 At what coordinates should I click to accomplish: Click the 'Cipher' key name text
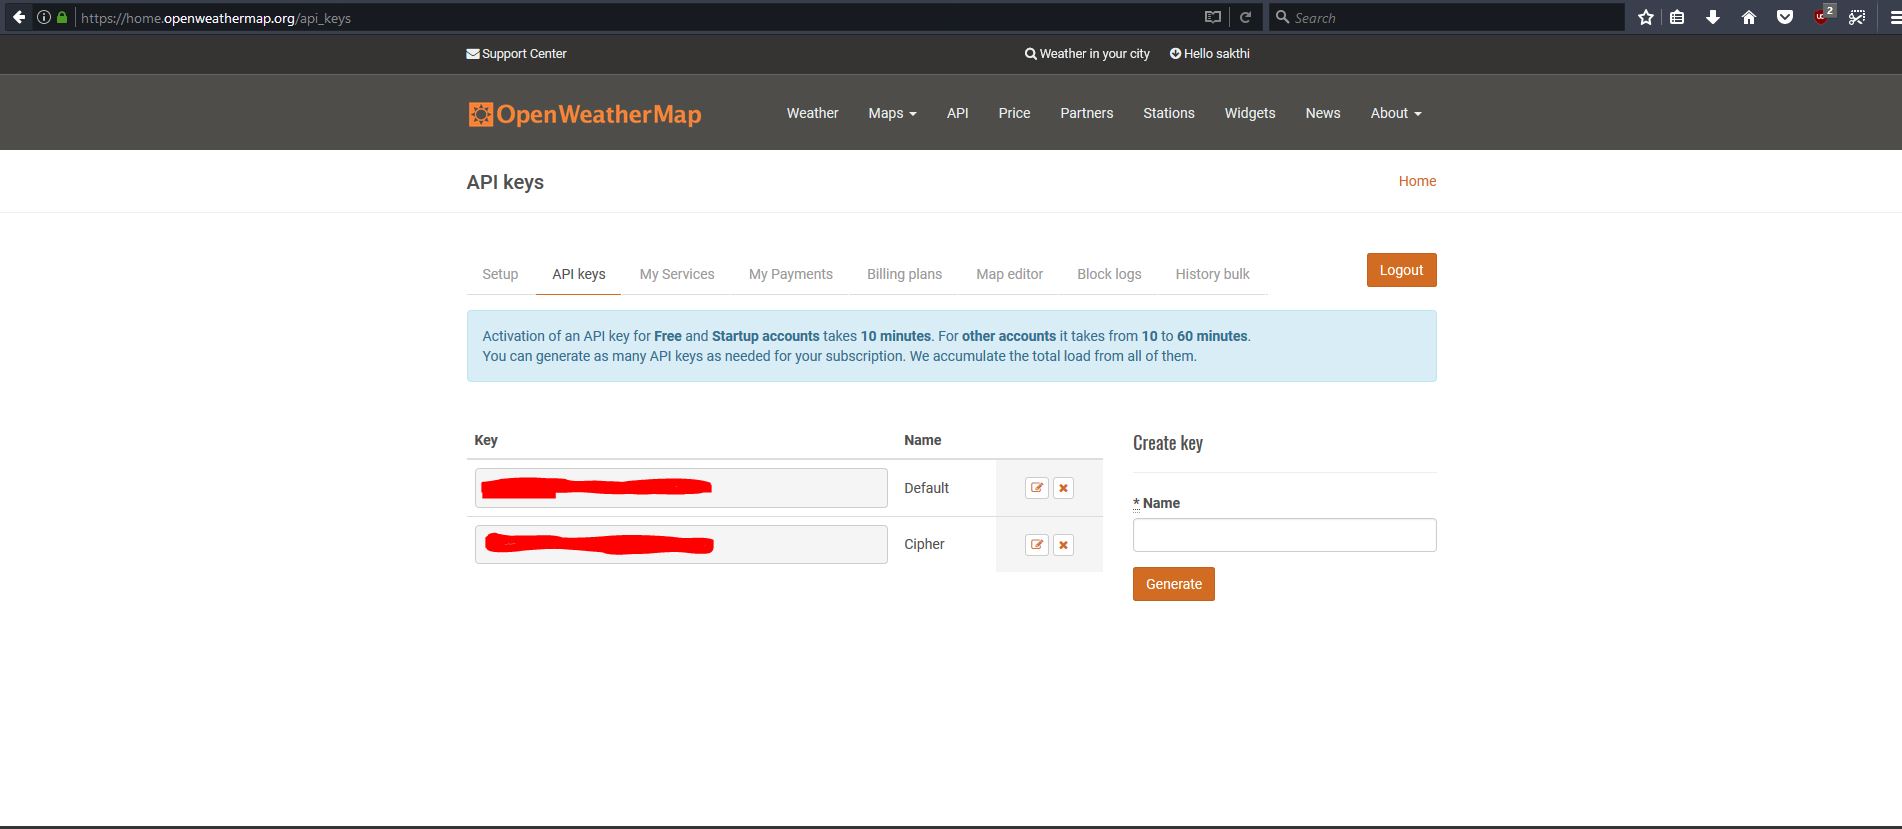pos(924,544)
